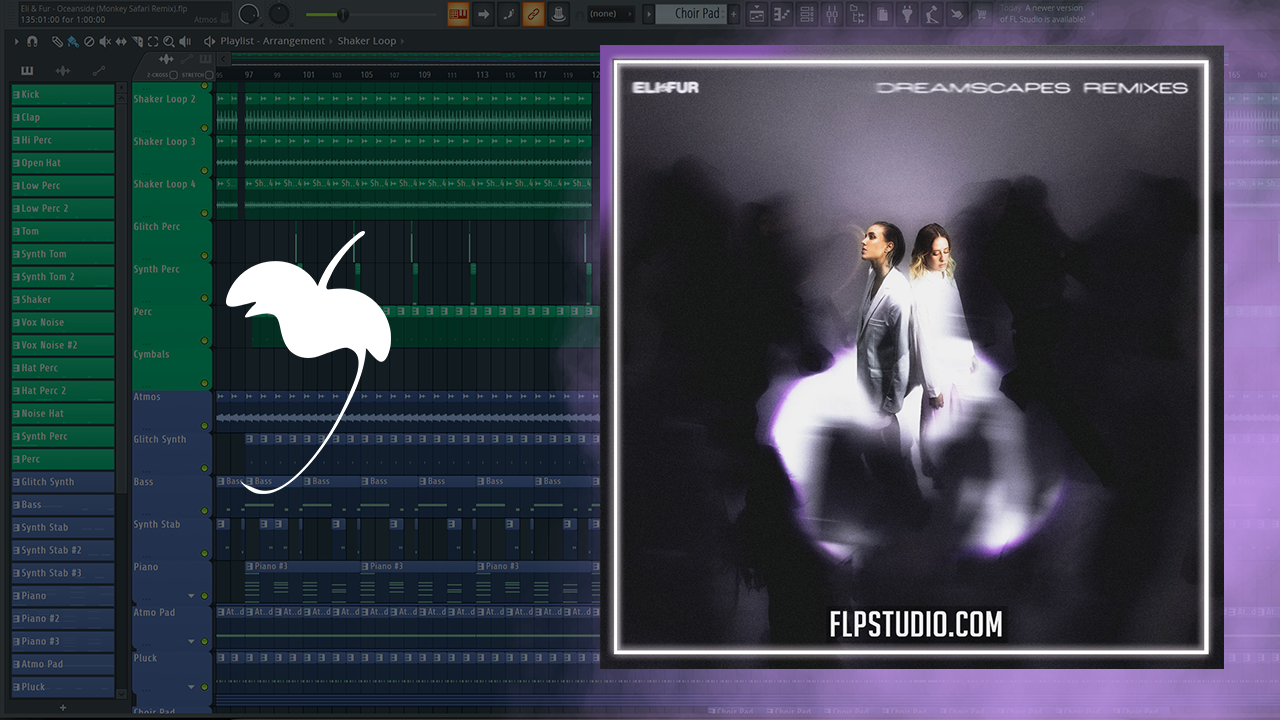
Task: Mute the Shaker Loop 4 track
Action: 205,213
